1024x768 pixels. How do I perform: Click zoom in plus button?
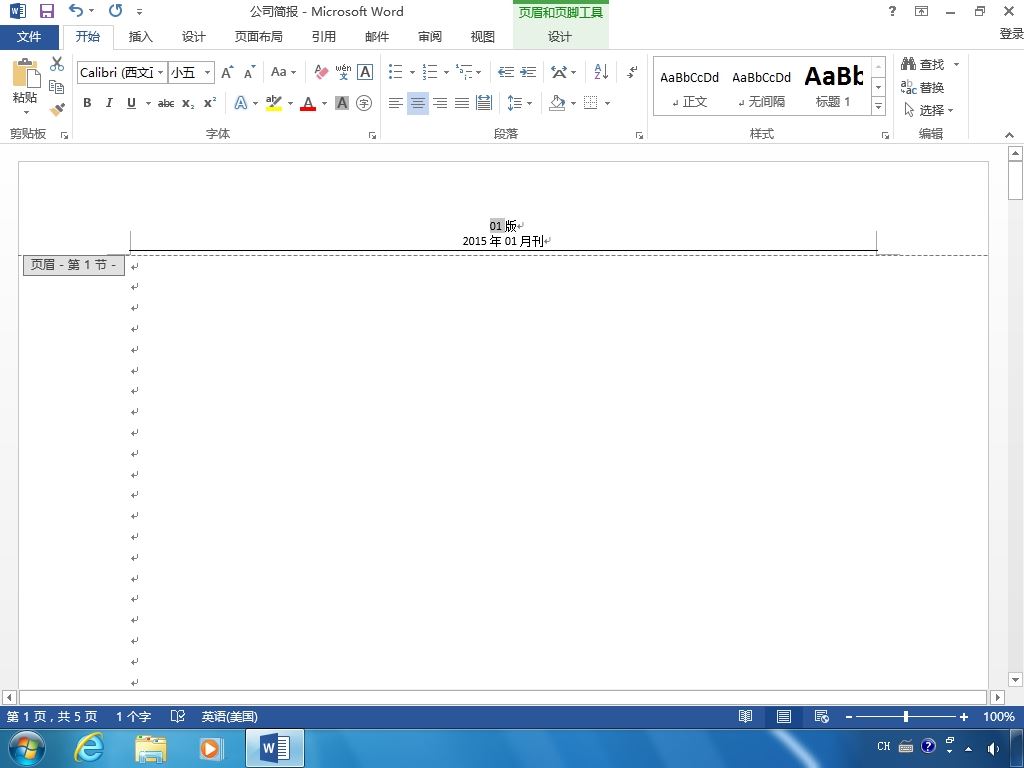coord(963,716)
